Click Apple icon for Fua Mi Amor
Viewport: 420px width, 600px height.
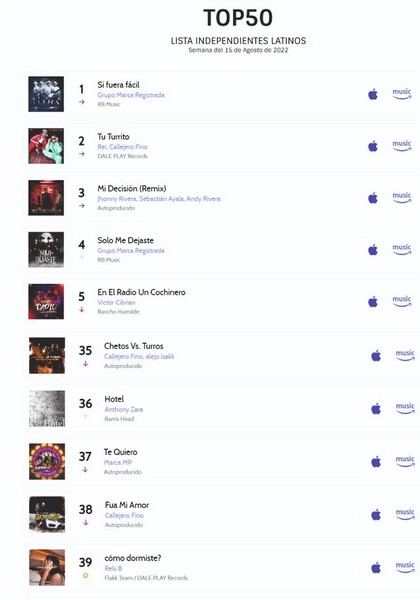tap(376, 515)
